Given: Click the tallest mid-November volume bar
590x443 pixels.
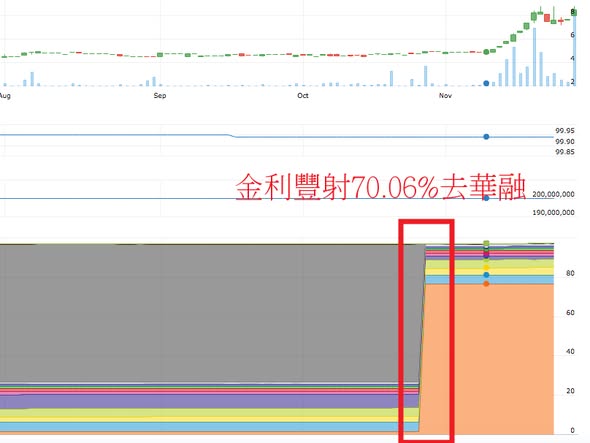Looking at the screenshot, I should coord(534,57).
